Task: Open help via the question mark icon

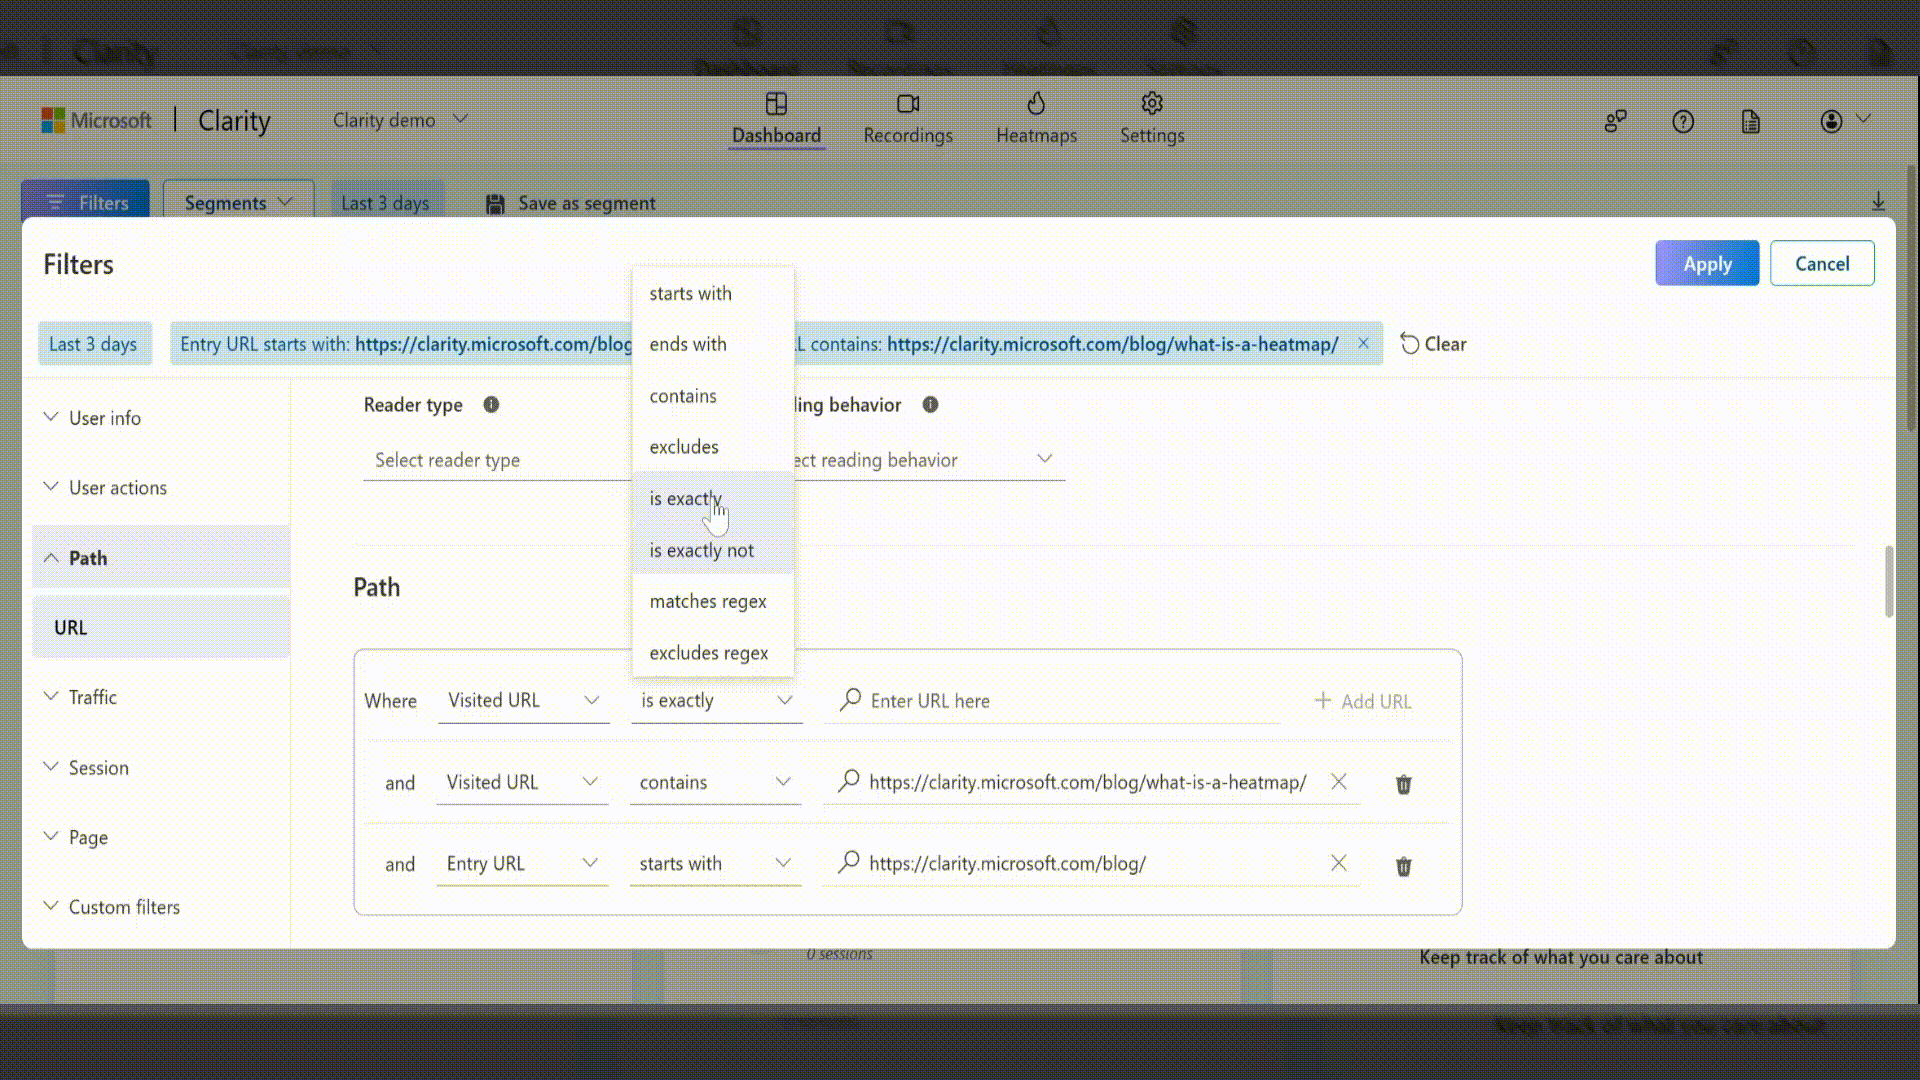Action: pos(1683,121)
